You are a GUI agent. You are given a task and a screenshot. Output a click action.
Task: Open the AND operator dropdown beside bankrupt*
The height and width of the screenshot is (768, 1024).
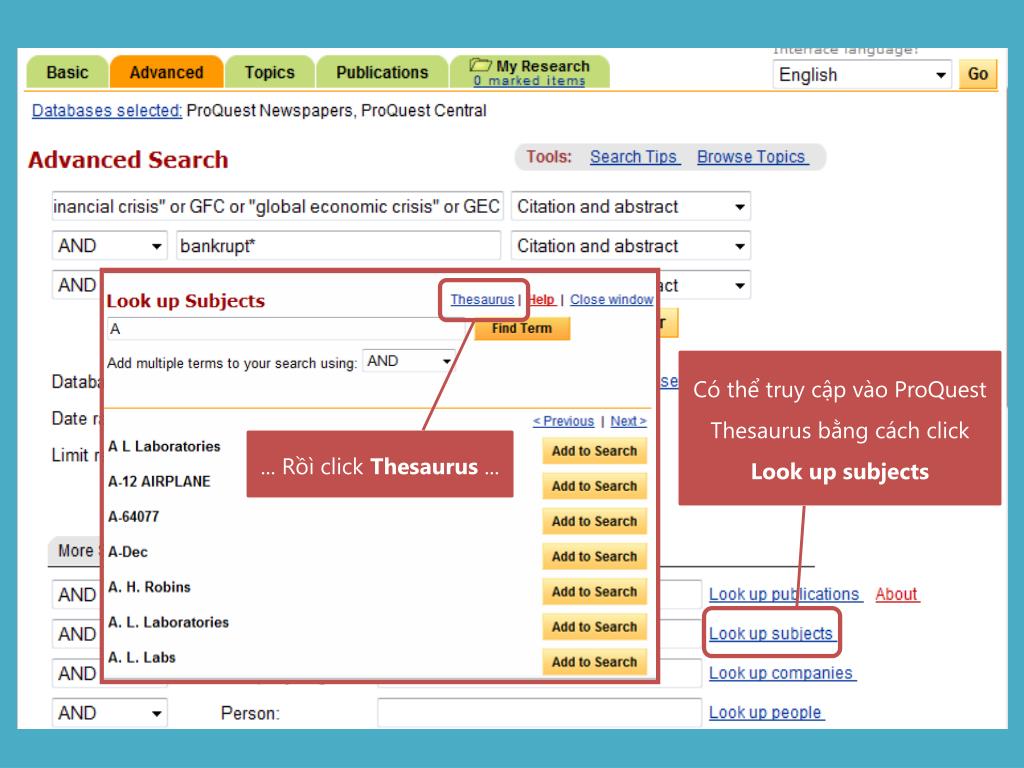pyautogui.click(x=110, y=246)
